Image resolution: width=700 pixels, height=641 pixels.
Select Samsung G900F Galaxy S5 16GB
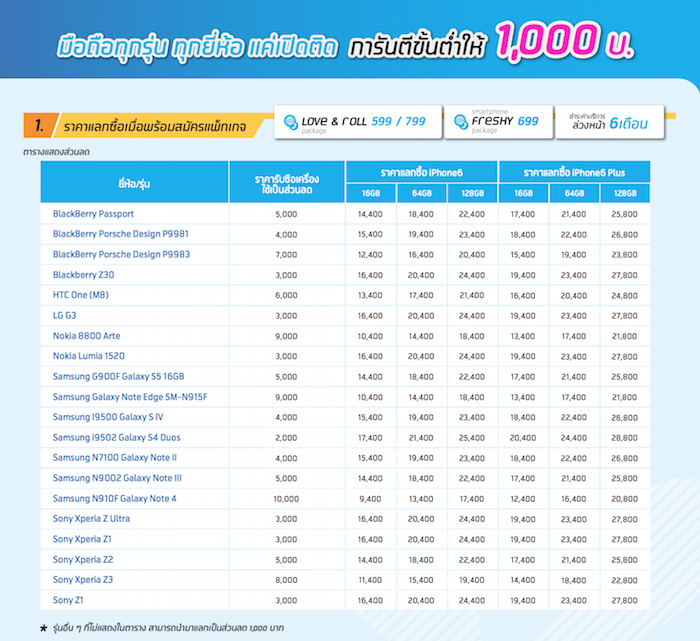(118, 376)
